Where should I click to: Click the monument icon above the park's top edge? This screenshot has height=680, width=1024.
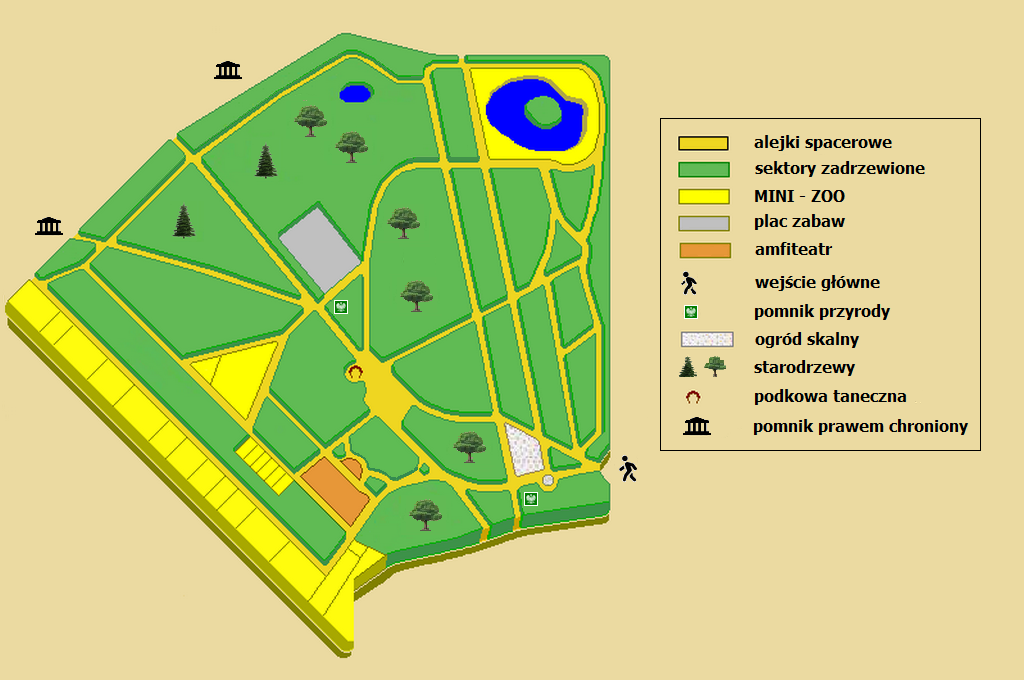(x=228, y=70)
